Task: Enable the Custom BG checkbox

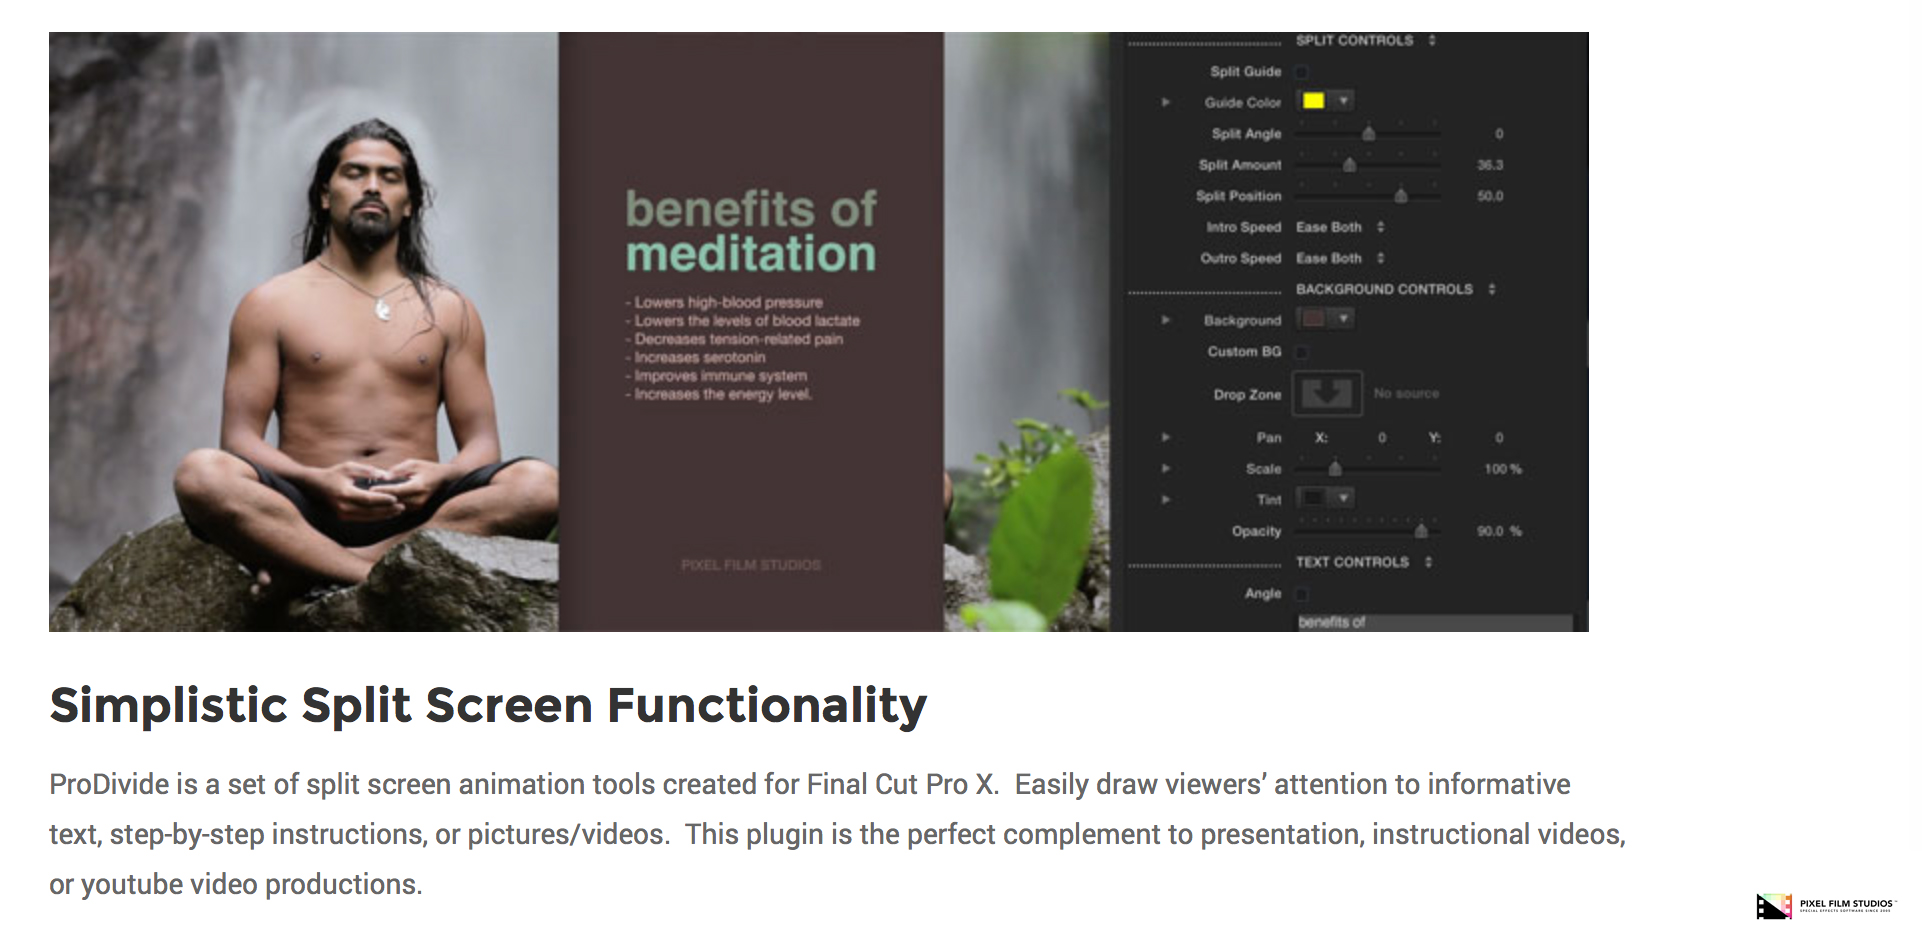Action: click(x=1301, y=352)
